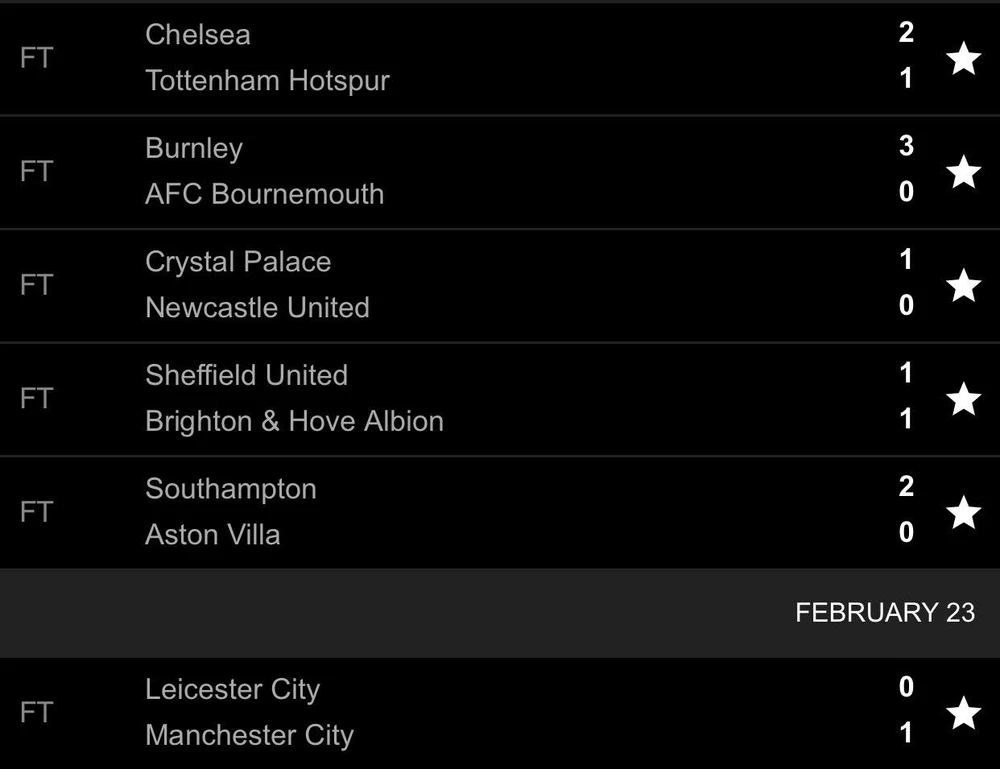The width and height of the screenshot is (1000, 769).
Task: Select Aston Villa team name
Action: [x=212, y=535]
